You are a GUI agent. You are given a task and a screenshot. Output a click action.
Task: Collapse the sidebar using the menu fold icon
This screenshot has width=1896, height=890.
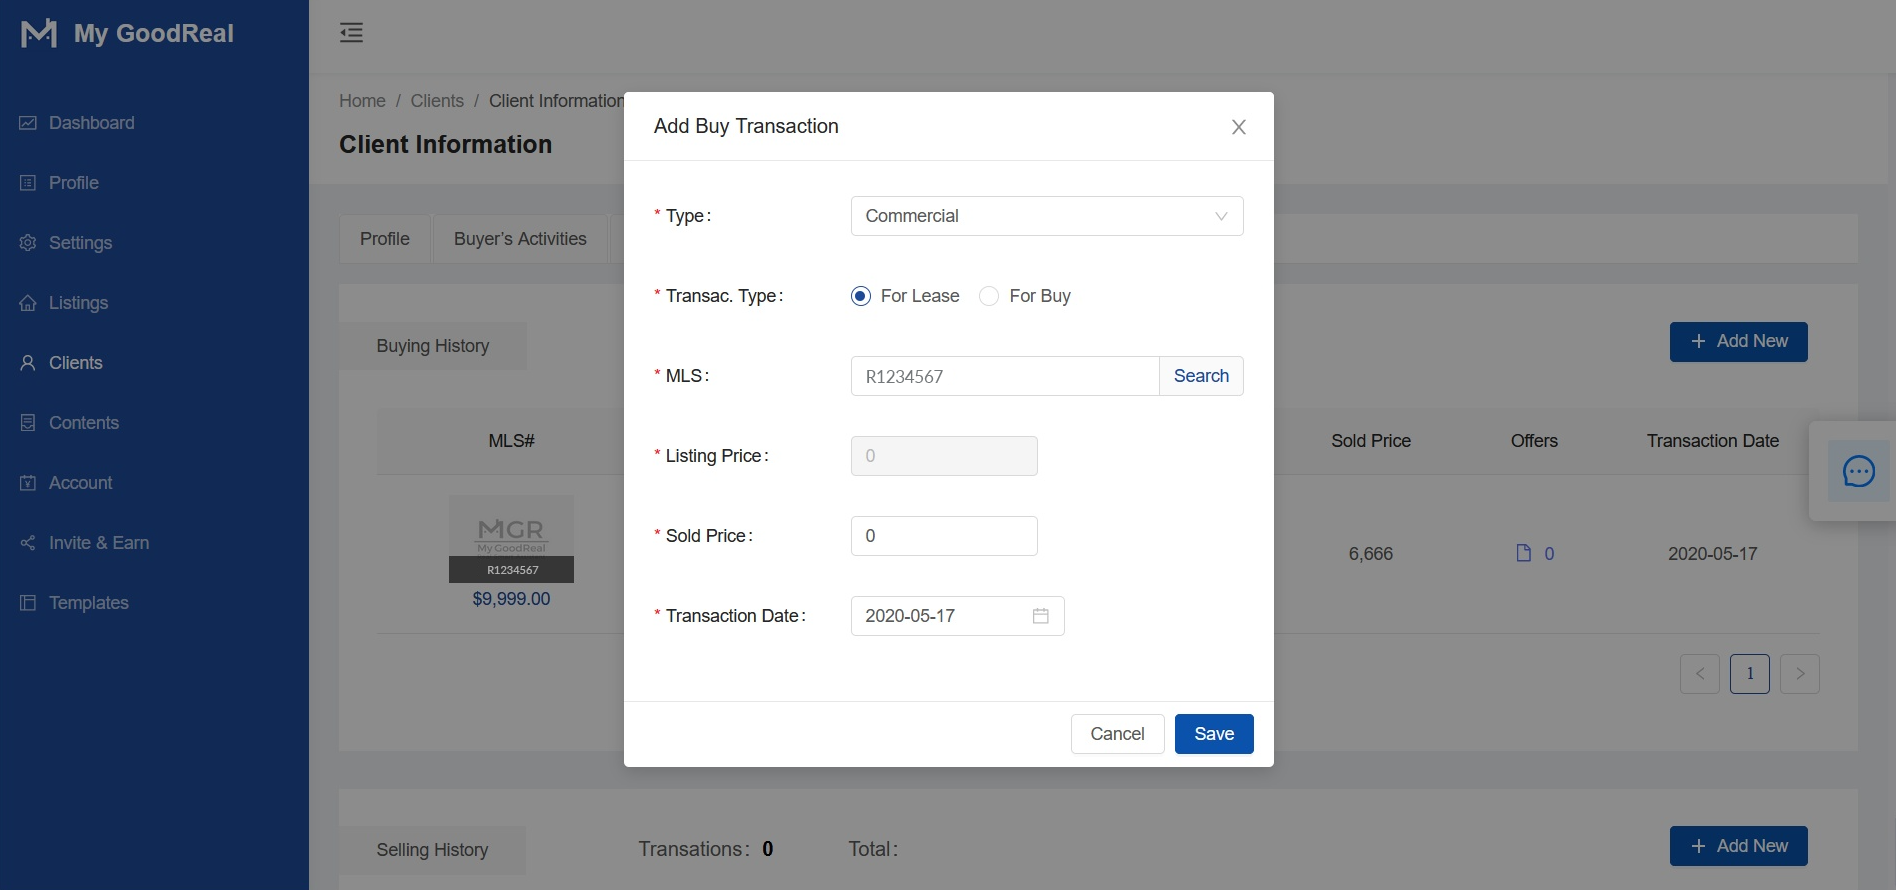[351, 33]
